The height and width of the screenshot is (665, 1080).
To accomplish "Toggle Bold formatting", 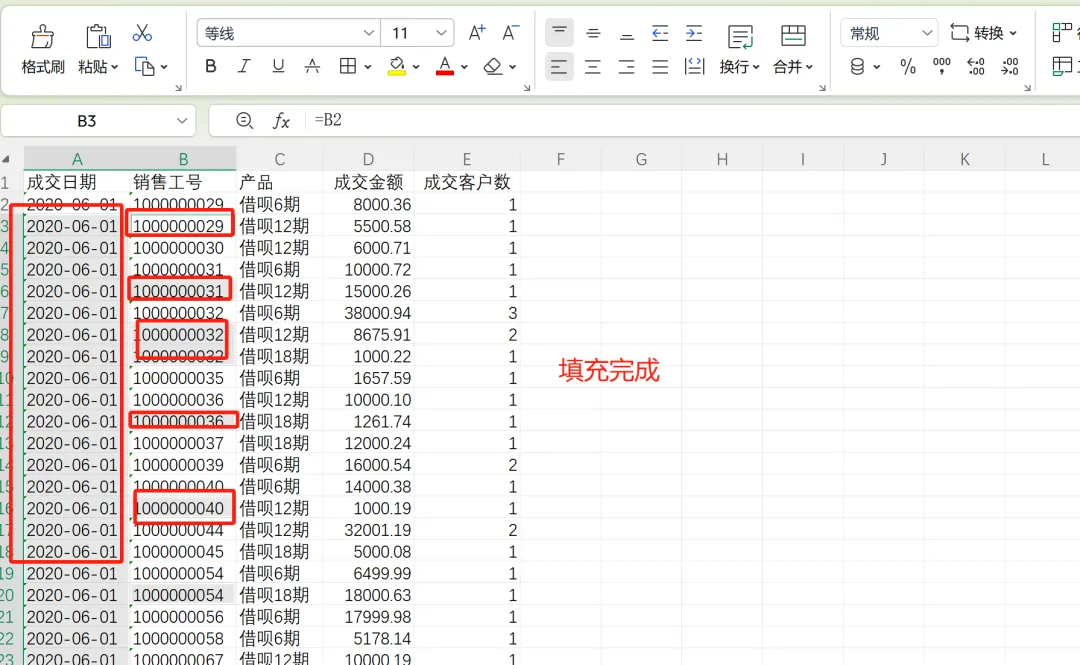I will (211, 66).
